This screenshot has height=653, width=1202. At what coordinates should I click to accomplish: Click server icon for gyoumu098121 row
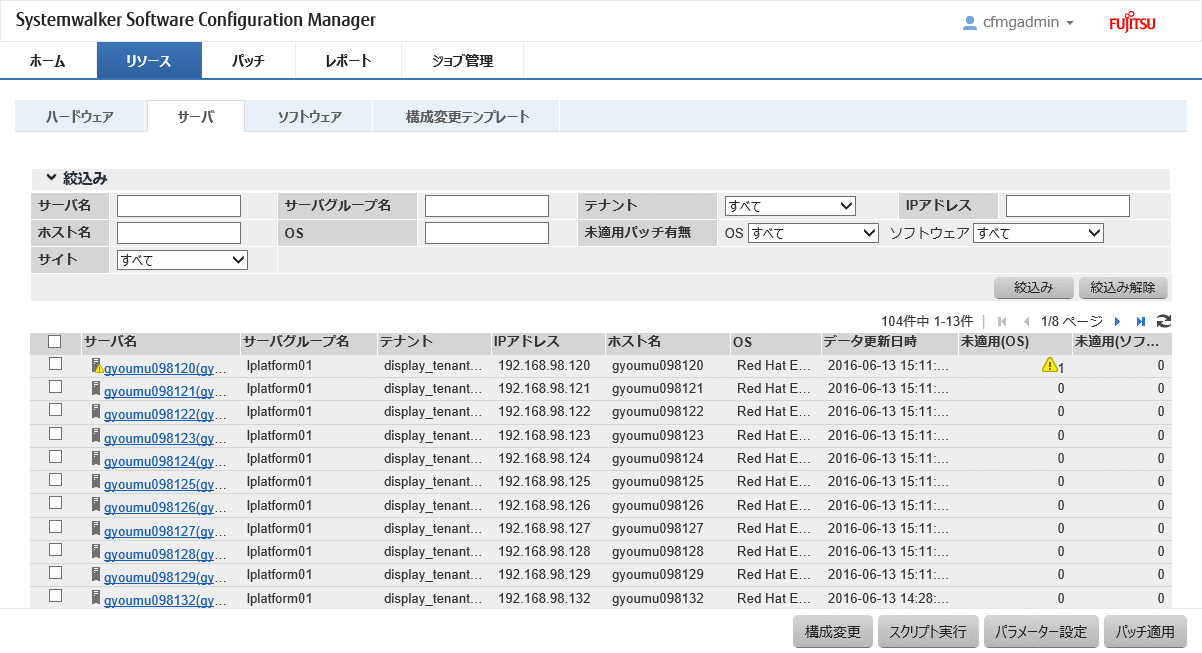pyautogui.click(x=97, y=388)
